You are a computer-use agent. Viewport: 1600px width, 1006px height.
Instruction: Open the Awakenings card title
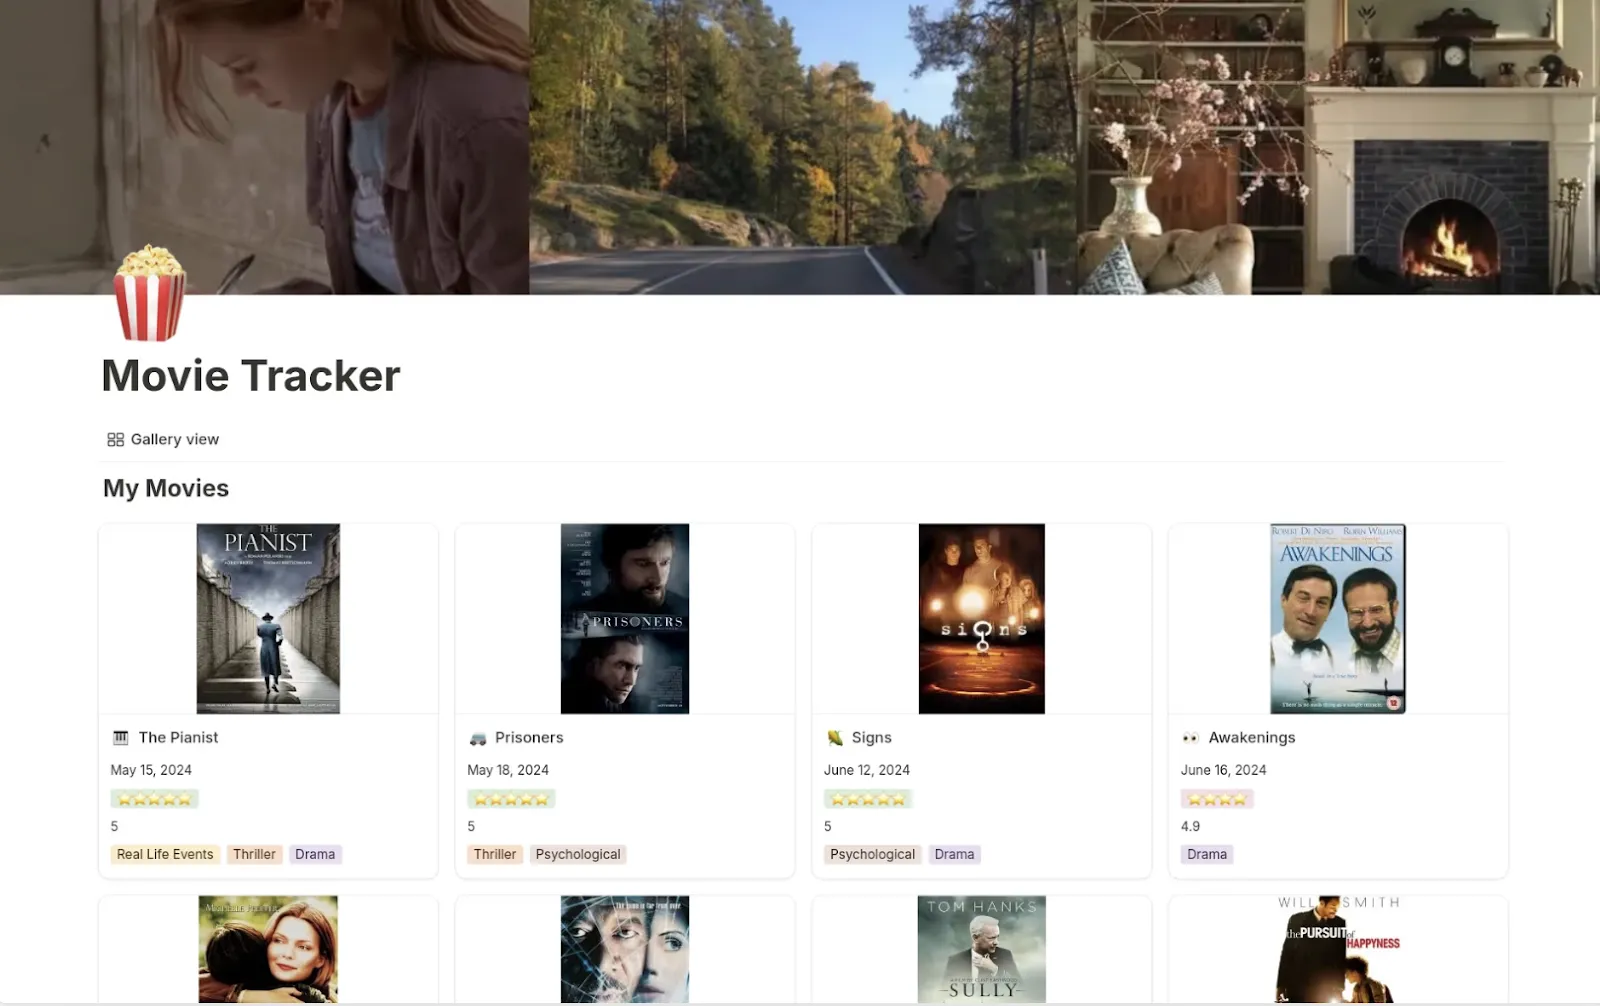[x=1252, y=737]
